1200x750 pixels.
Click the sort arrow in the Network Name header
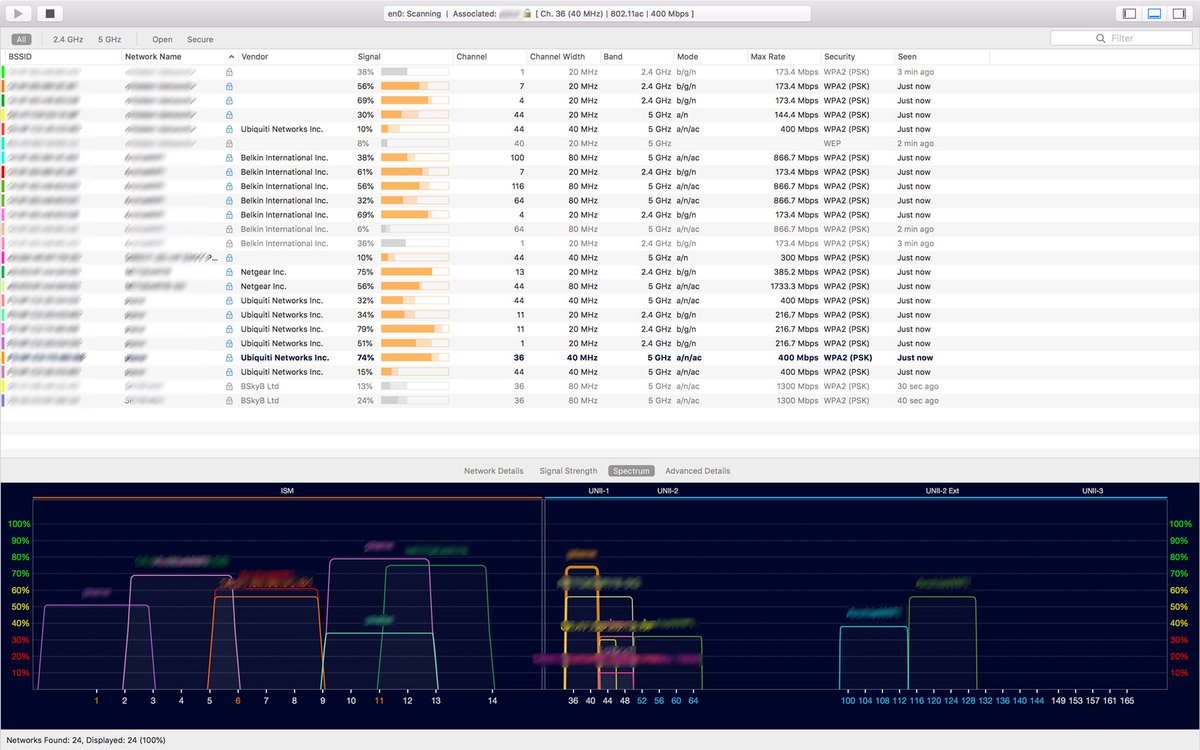click(x=231, y=57)
